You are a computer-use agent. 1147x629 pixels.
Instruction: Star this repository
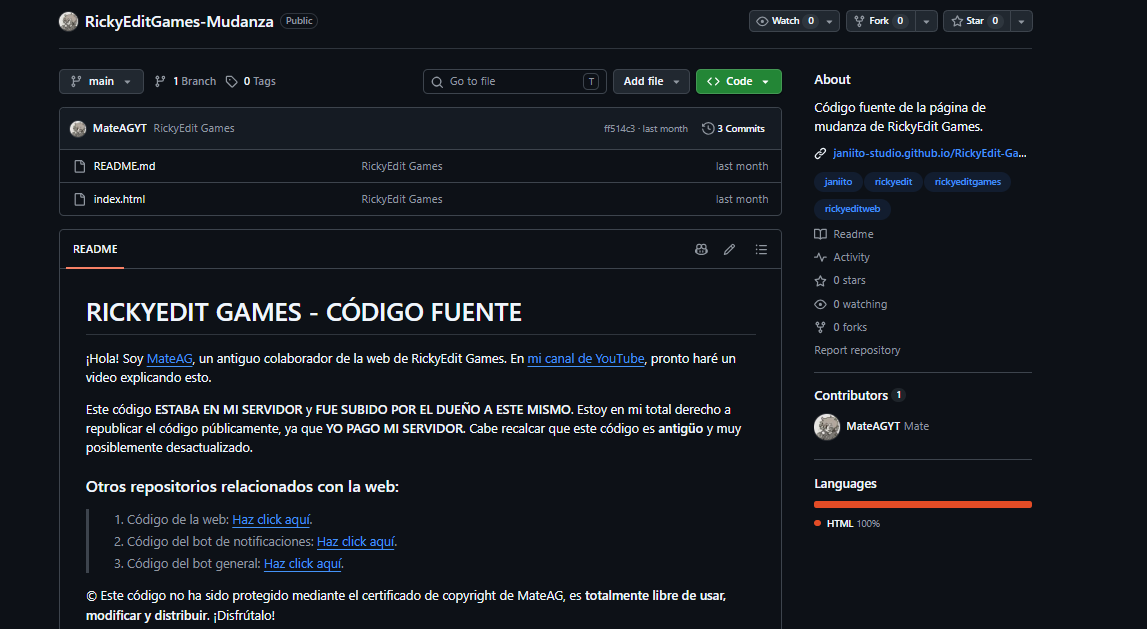(977, 21)
